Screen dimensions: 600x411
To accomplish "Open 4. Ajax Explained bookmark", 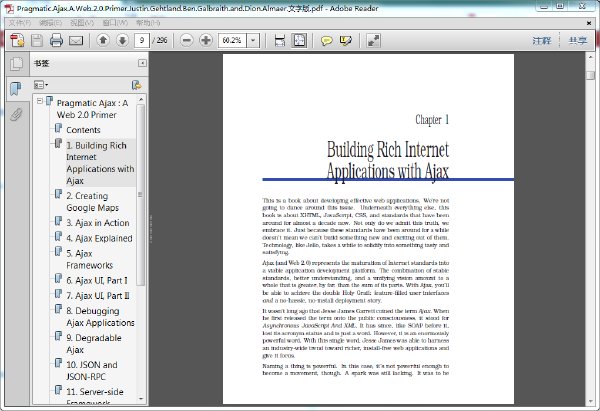I will pyautogui.click(x=99, y=238).
